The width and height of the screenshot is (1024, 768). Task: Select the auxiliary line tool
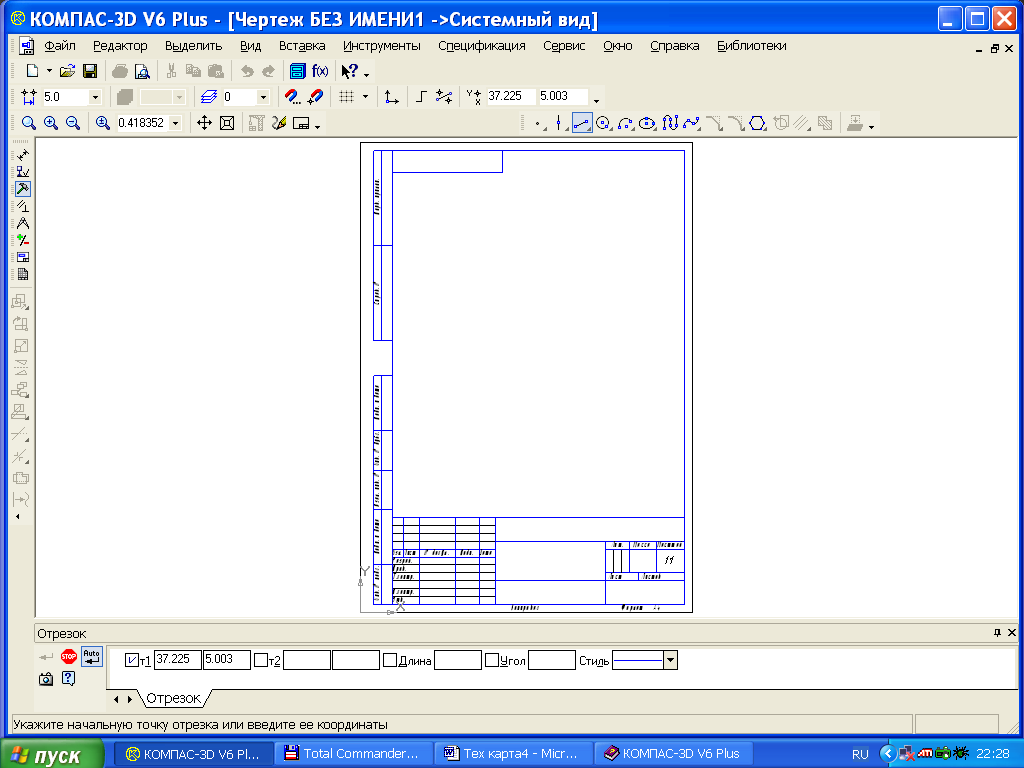point(560,123)
